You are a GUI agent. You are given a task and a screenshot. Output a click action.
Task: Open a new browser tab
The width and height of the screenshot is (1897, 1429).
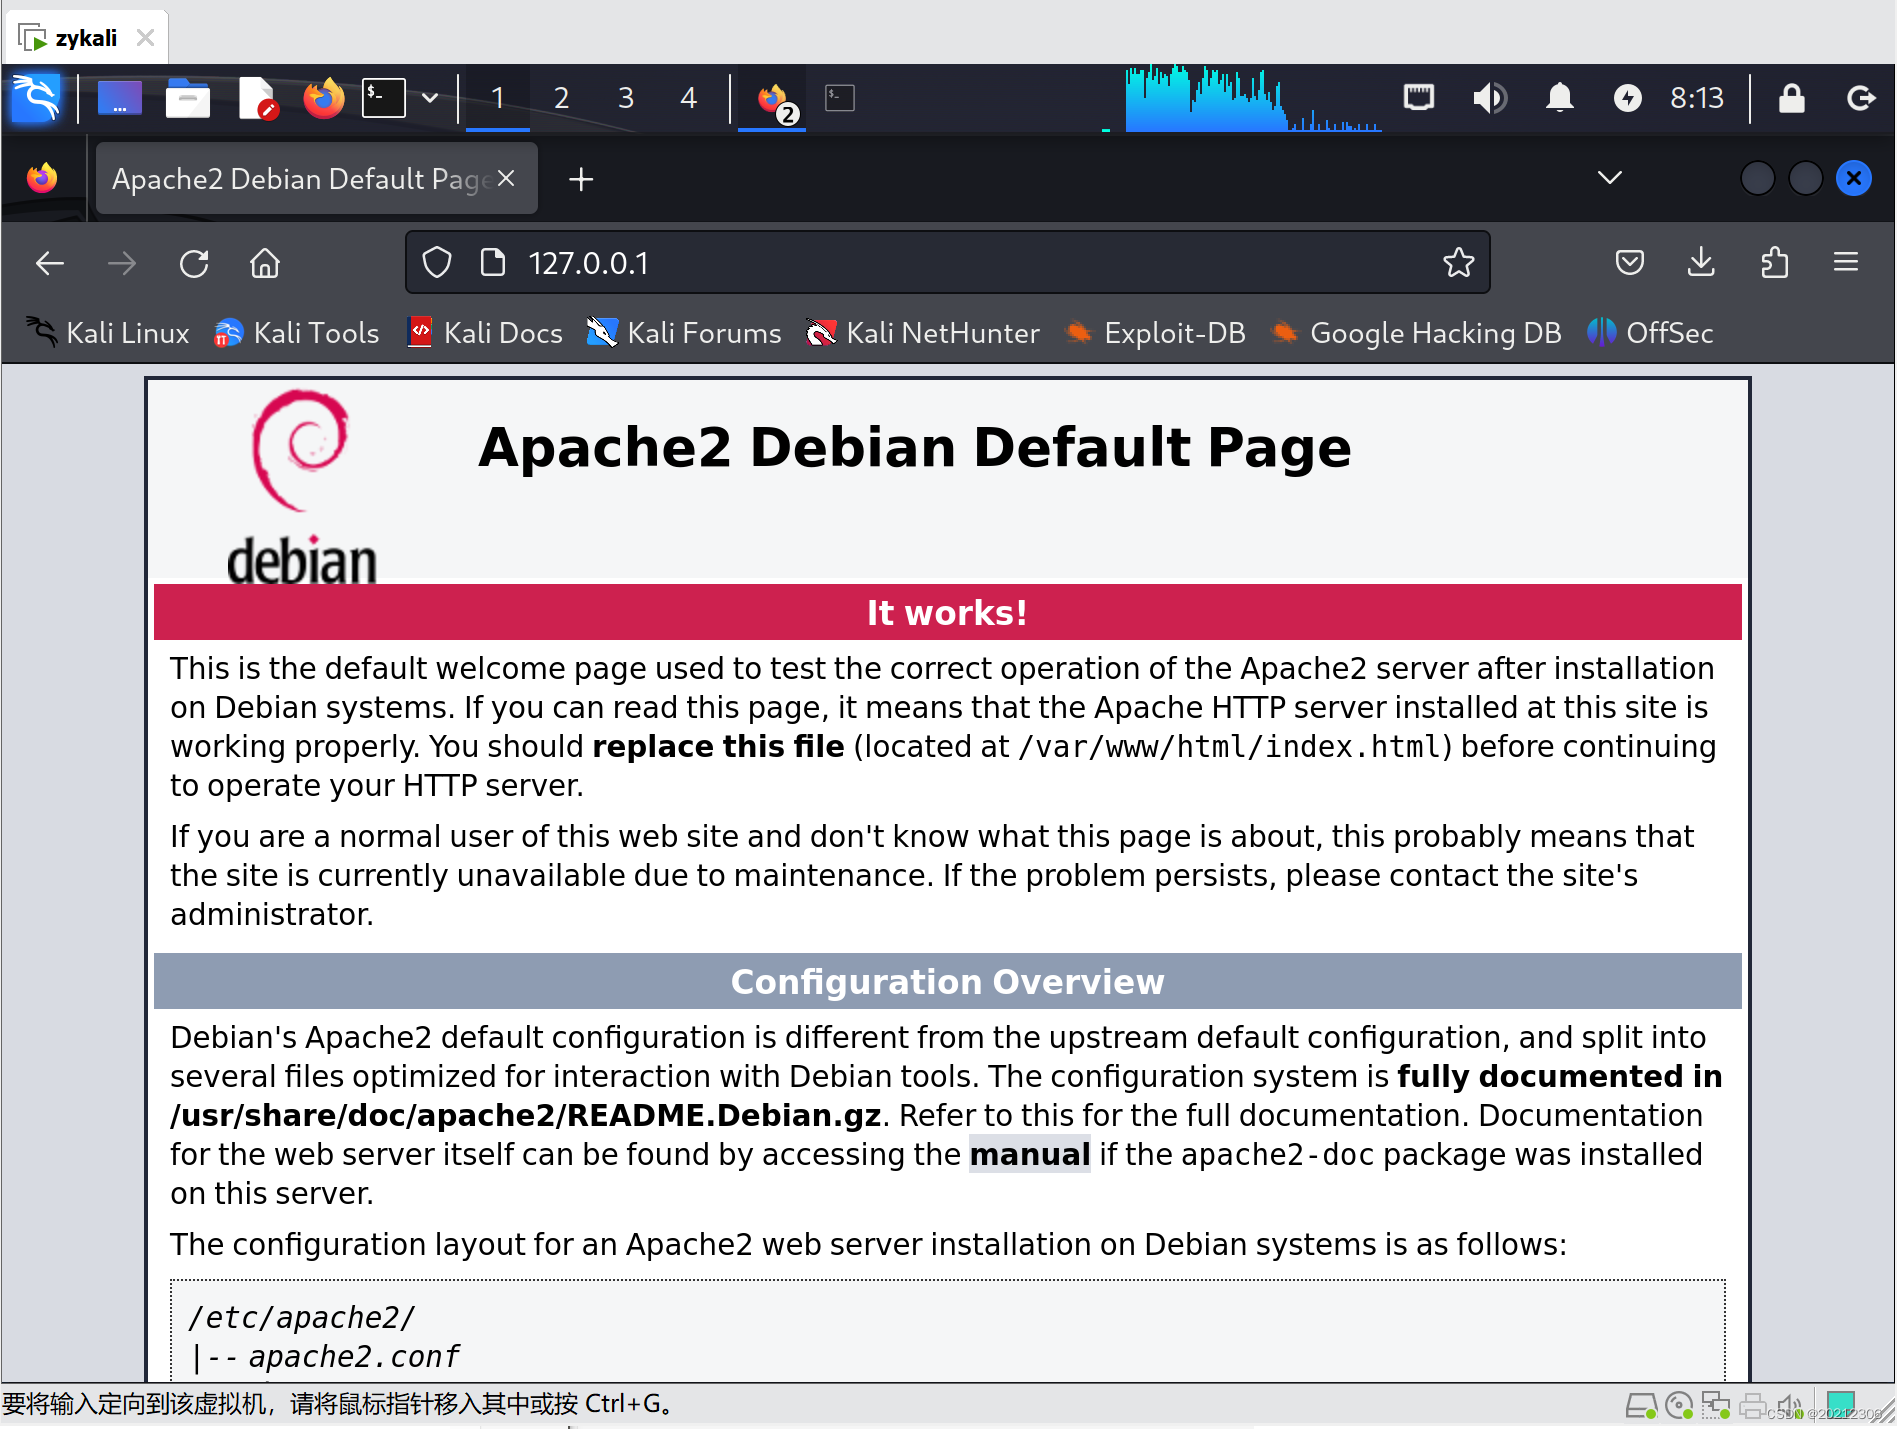pos(581,179)
